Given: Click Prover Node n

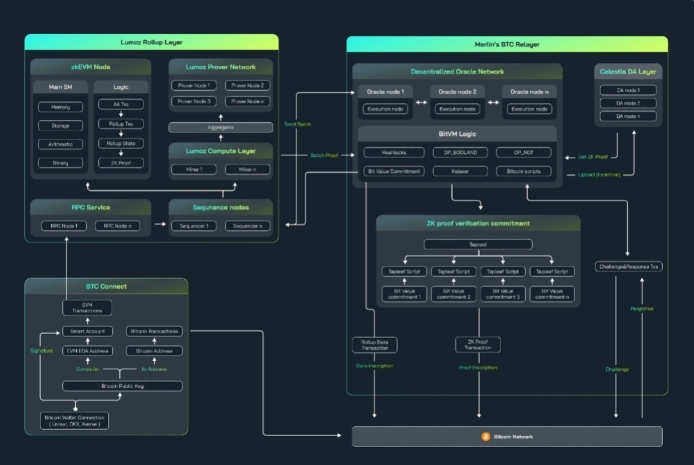Looking at the screenshot, I should (x=247, y=101).
